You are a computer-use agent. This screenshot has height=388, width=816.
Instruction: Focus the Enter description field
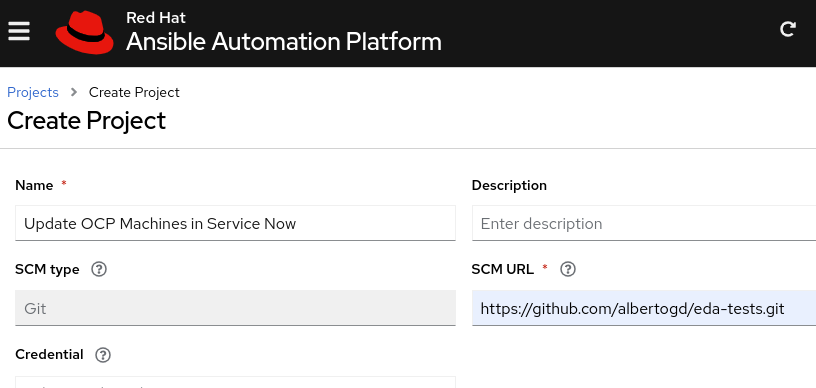click(644, 223)
